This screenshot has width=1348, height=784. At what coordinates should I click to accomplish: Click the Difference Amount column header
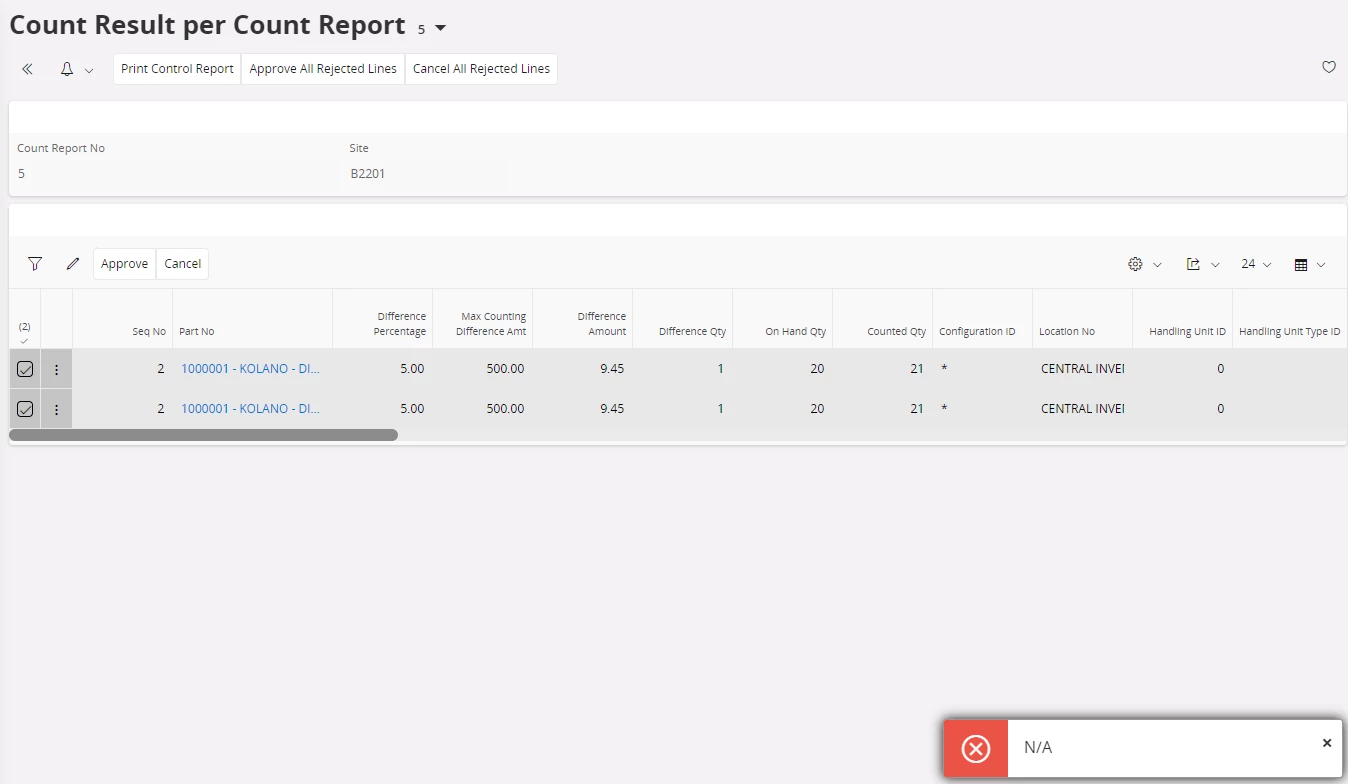(602, 324)
